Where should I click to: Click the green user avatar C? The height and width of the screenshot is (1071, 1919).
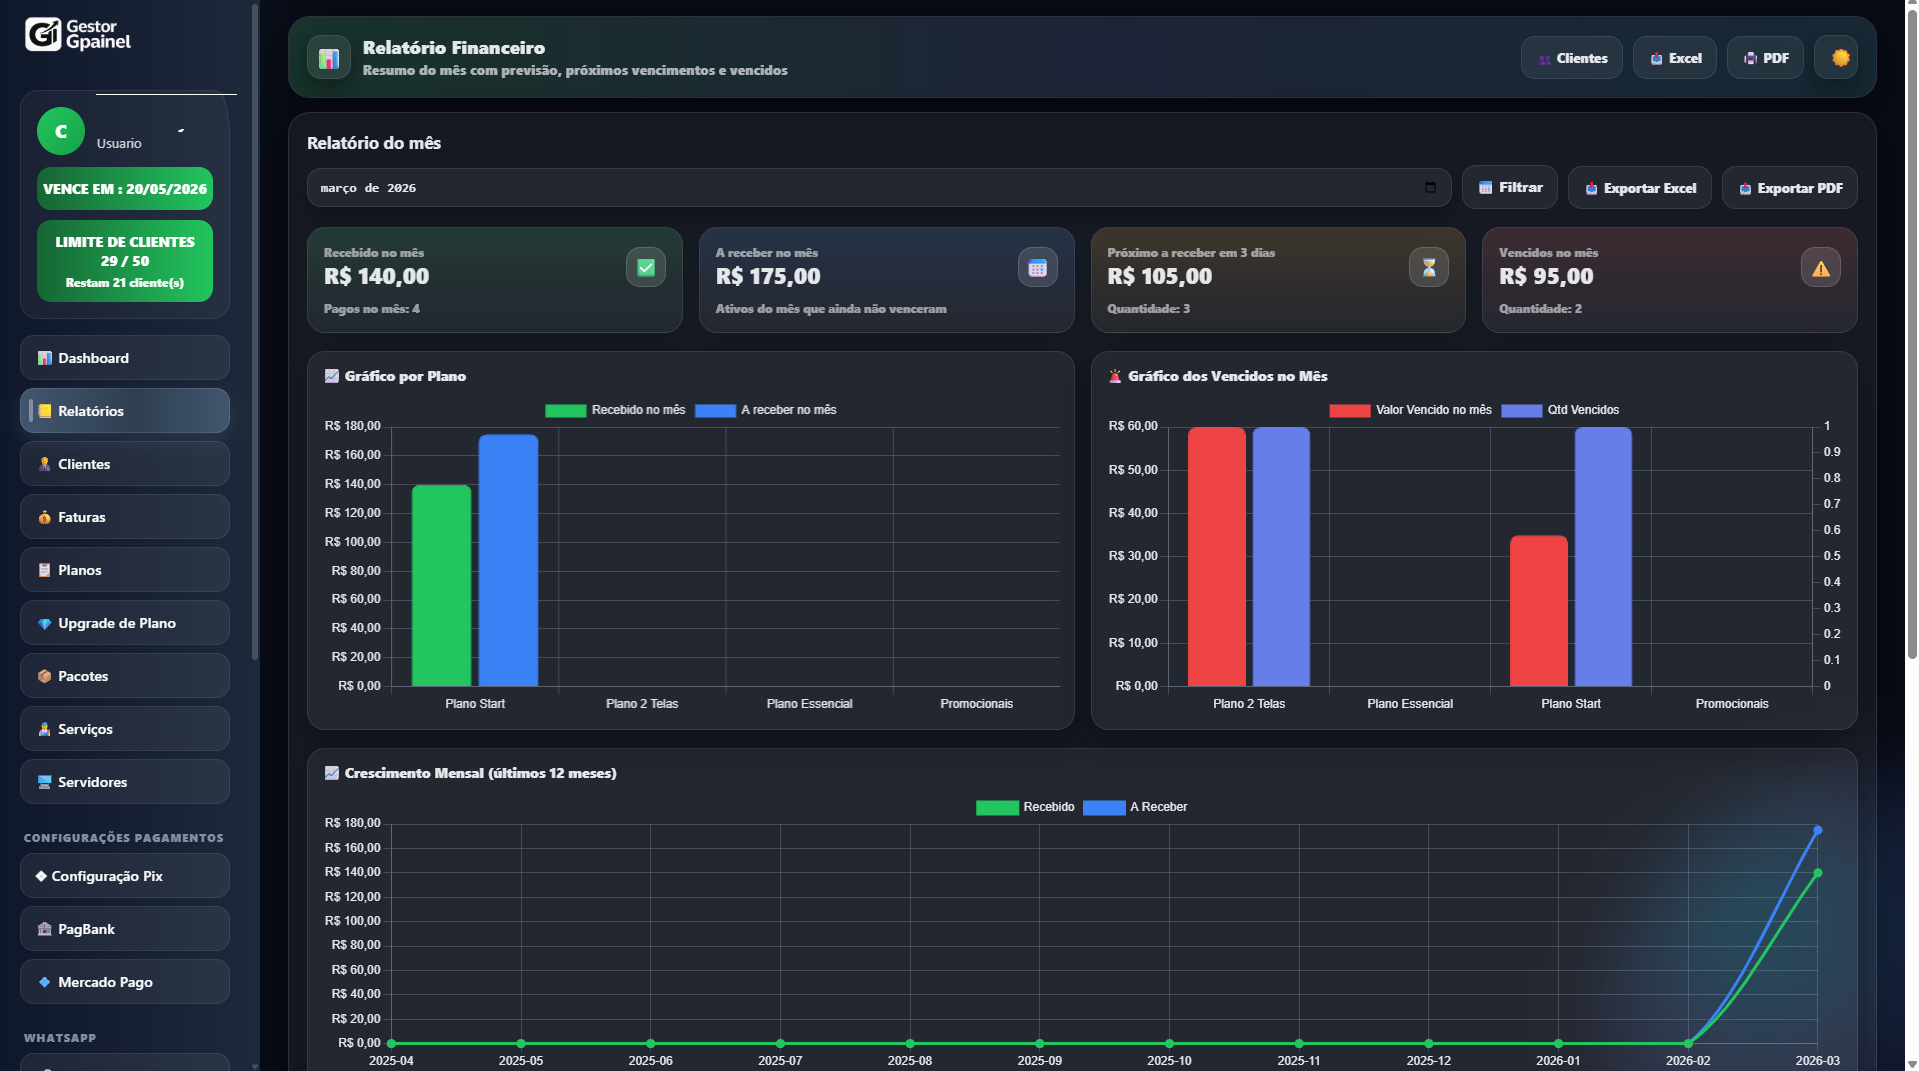click(61, 131)
